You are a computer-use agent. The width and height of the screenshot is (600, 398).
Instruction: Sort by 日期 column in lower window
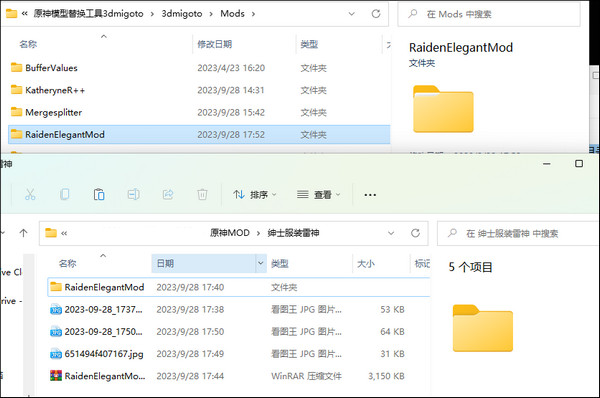click(x=165, y=263)
